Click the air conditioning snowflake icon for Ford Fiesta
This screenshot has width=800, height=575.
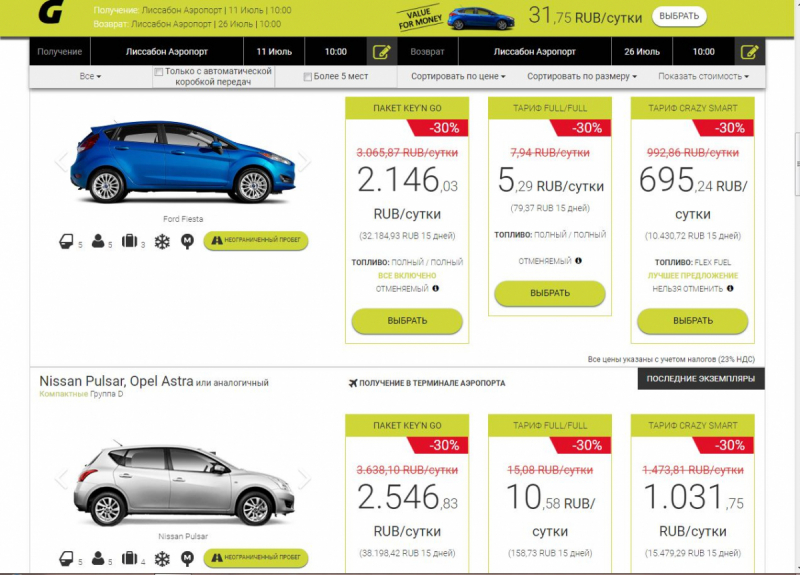click(x=161, y=241)
